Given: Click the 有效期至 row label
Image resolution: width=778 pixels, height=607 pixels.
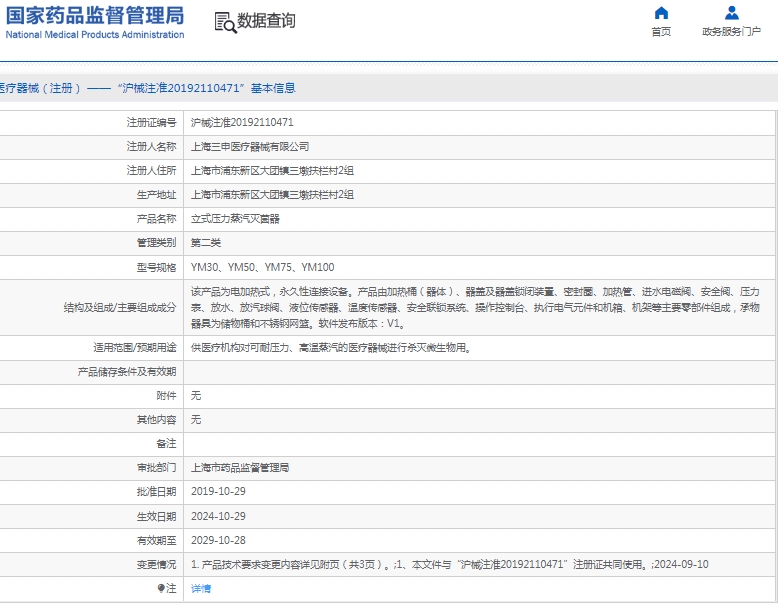Looking at the screenshot, I should pos(156,540).
